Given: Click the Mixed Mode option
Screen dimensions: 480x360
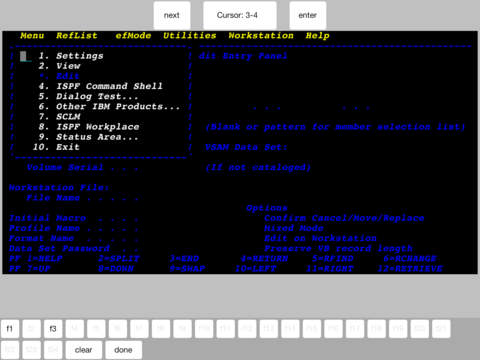Looking at the screenshot, I should 294,228.
